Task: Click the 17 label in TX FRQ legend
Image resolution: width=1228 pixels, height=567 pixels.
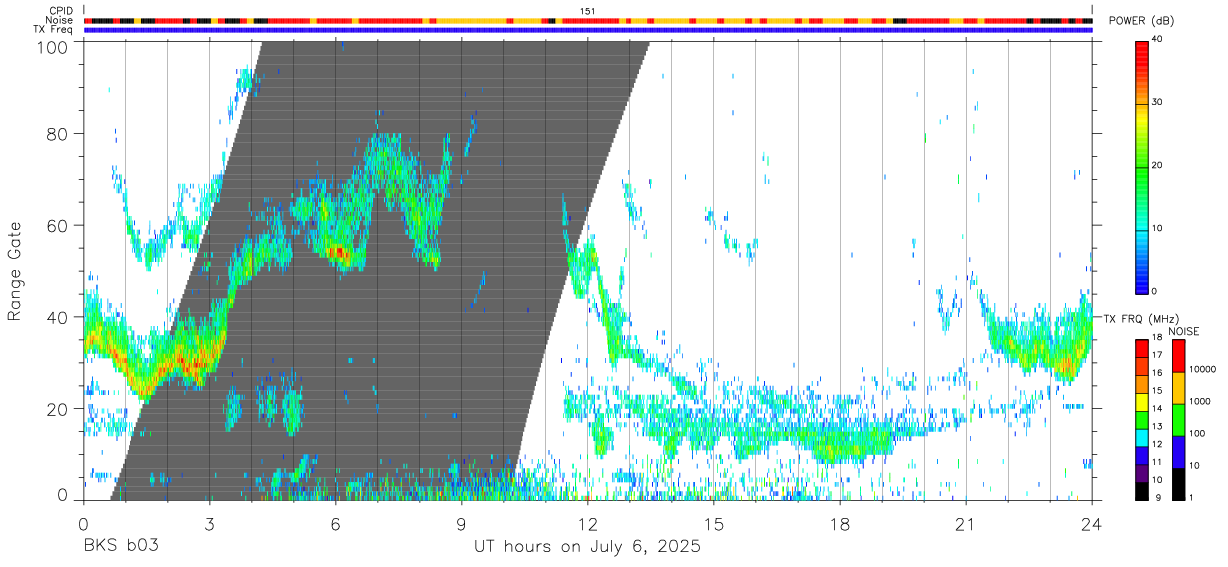Action: click(x=1156, y=355)
